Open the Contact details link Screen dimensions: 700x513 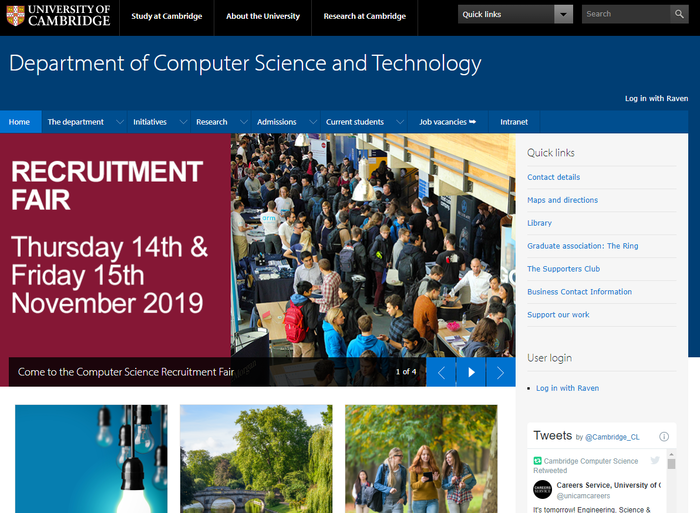pos(554,177)
